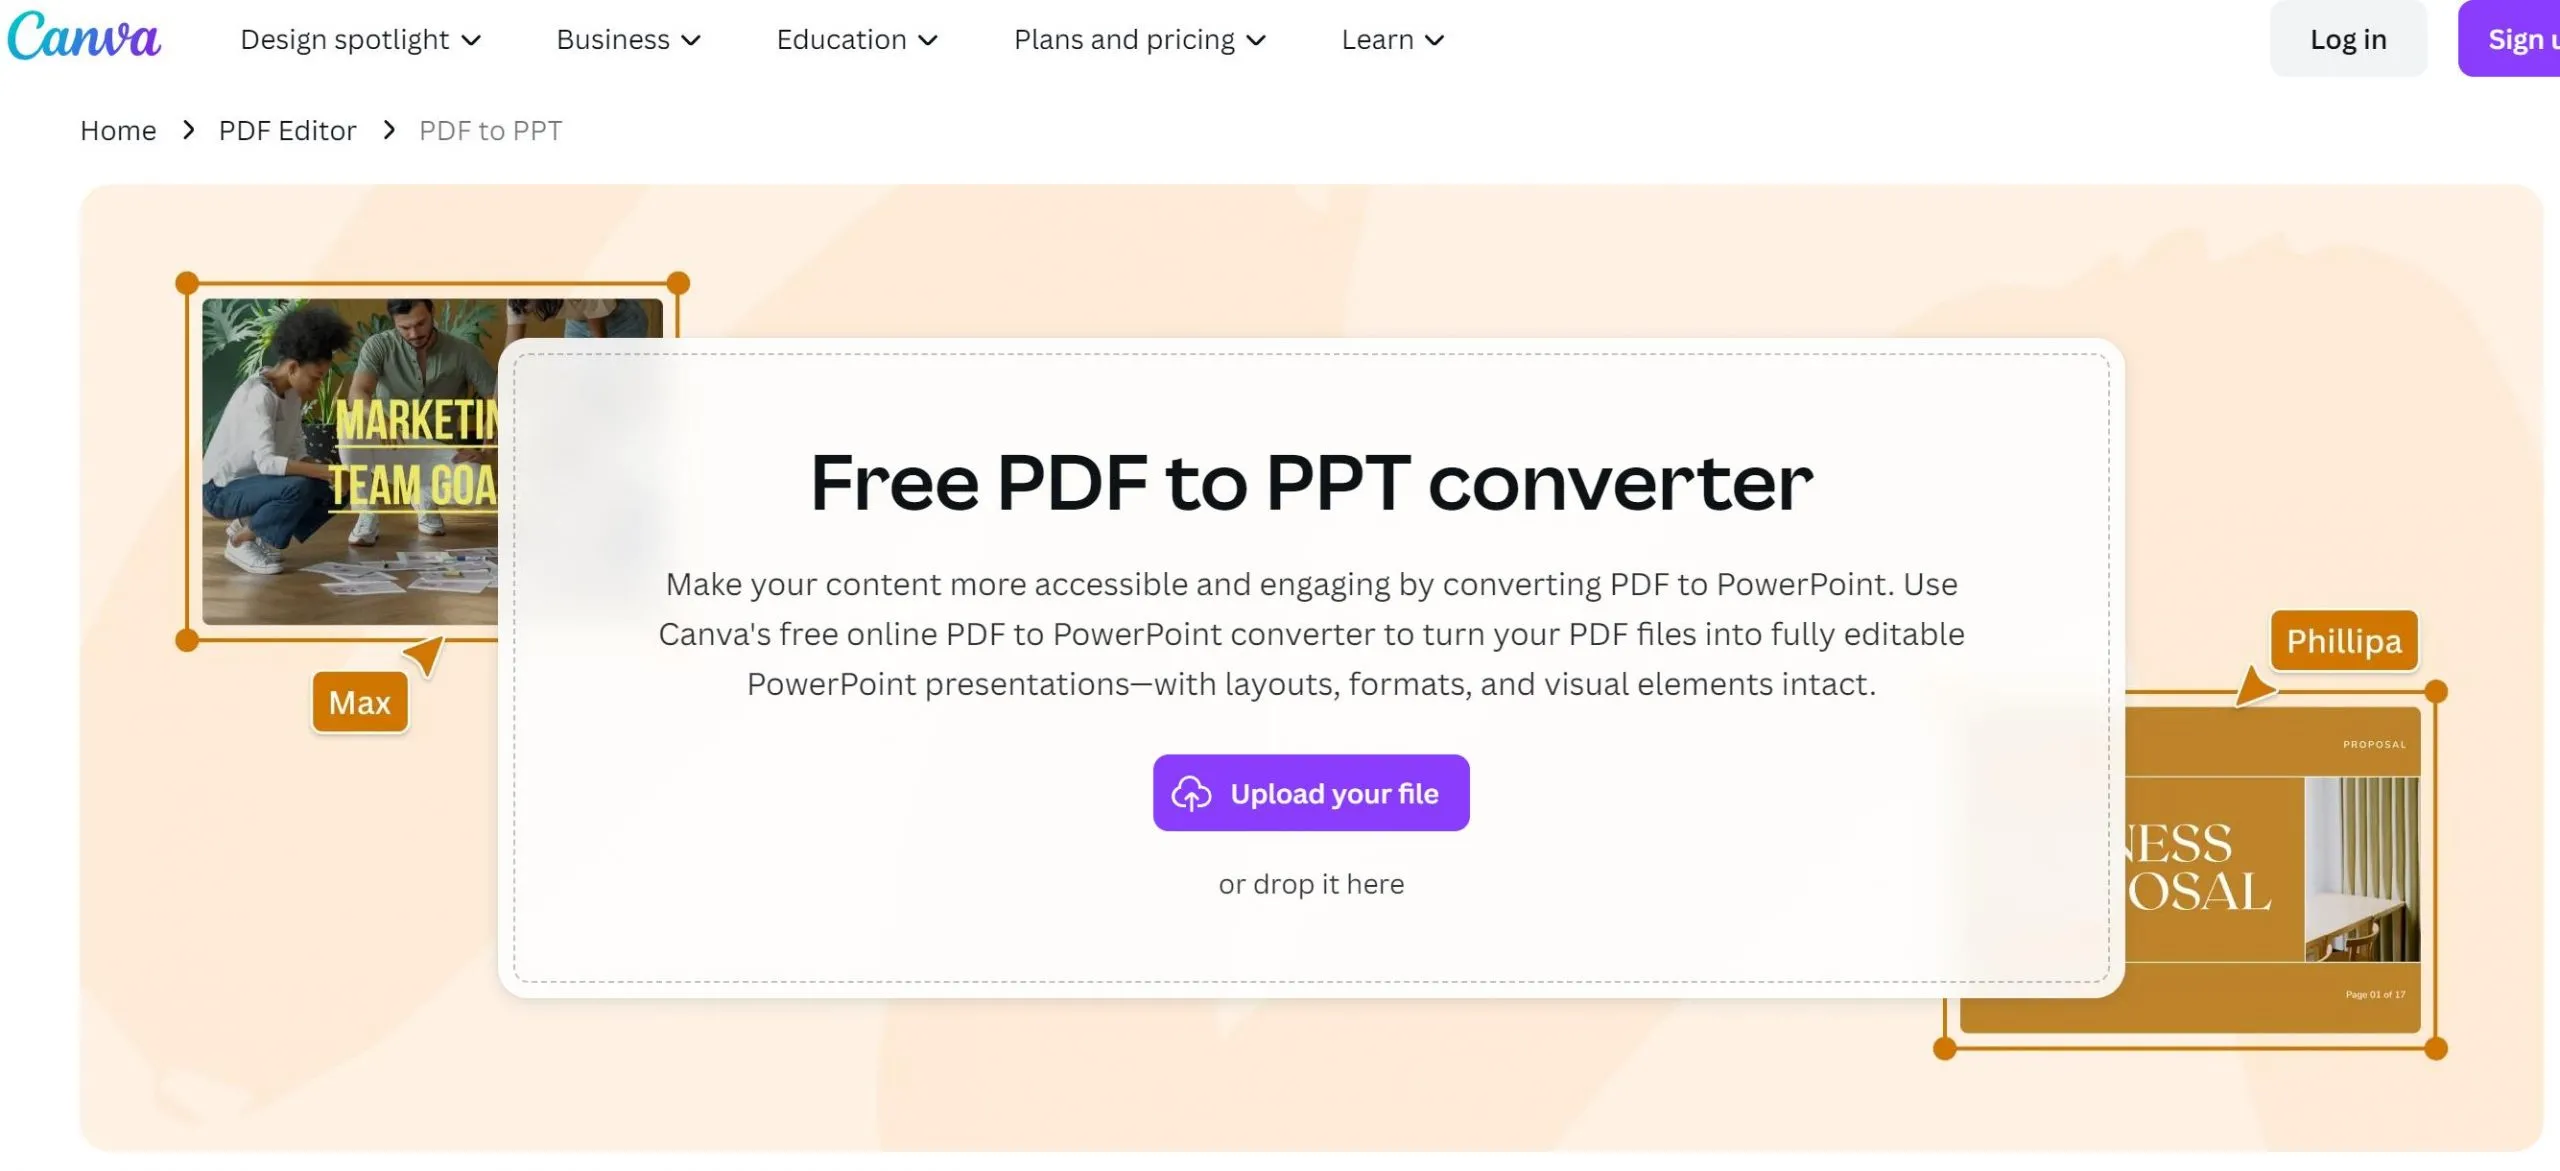
Task: Navigate to Home breadcrumb link
Action: pyautogui.click(x=118, y=129)
